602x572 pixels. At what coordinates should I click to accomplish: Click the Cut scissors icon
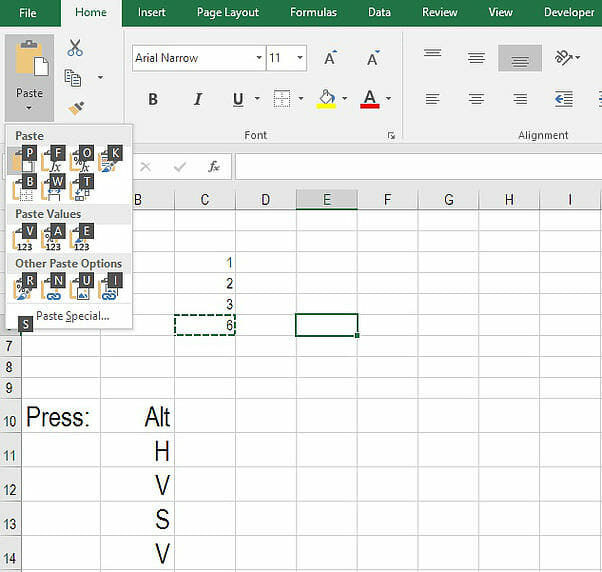tap(75, 48)
